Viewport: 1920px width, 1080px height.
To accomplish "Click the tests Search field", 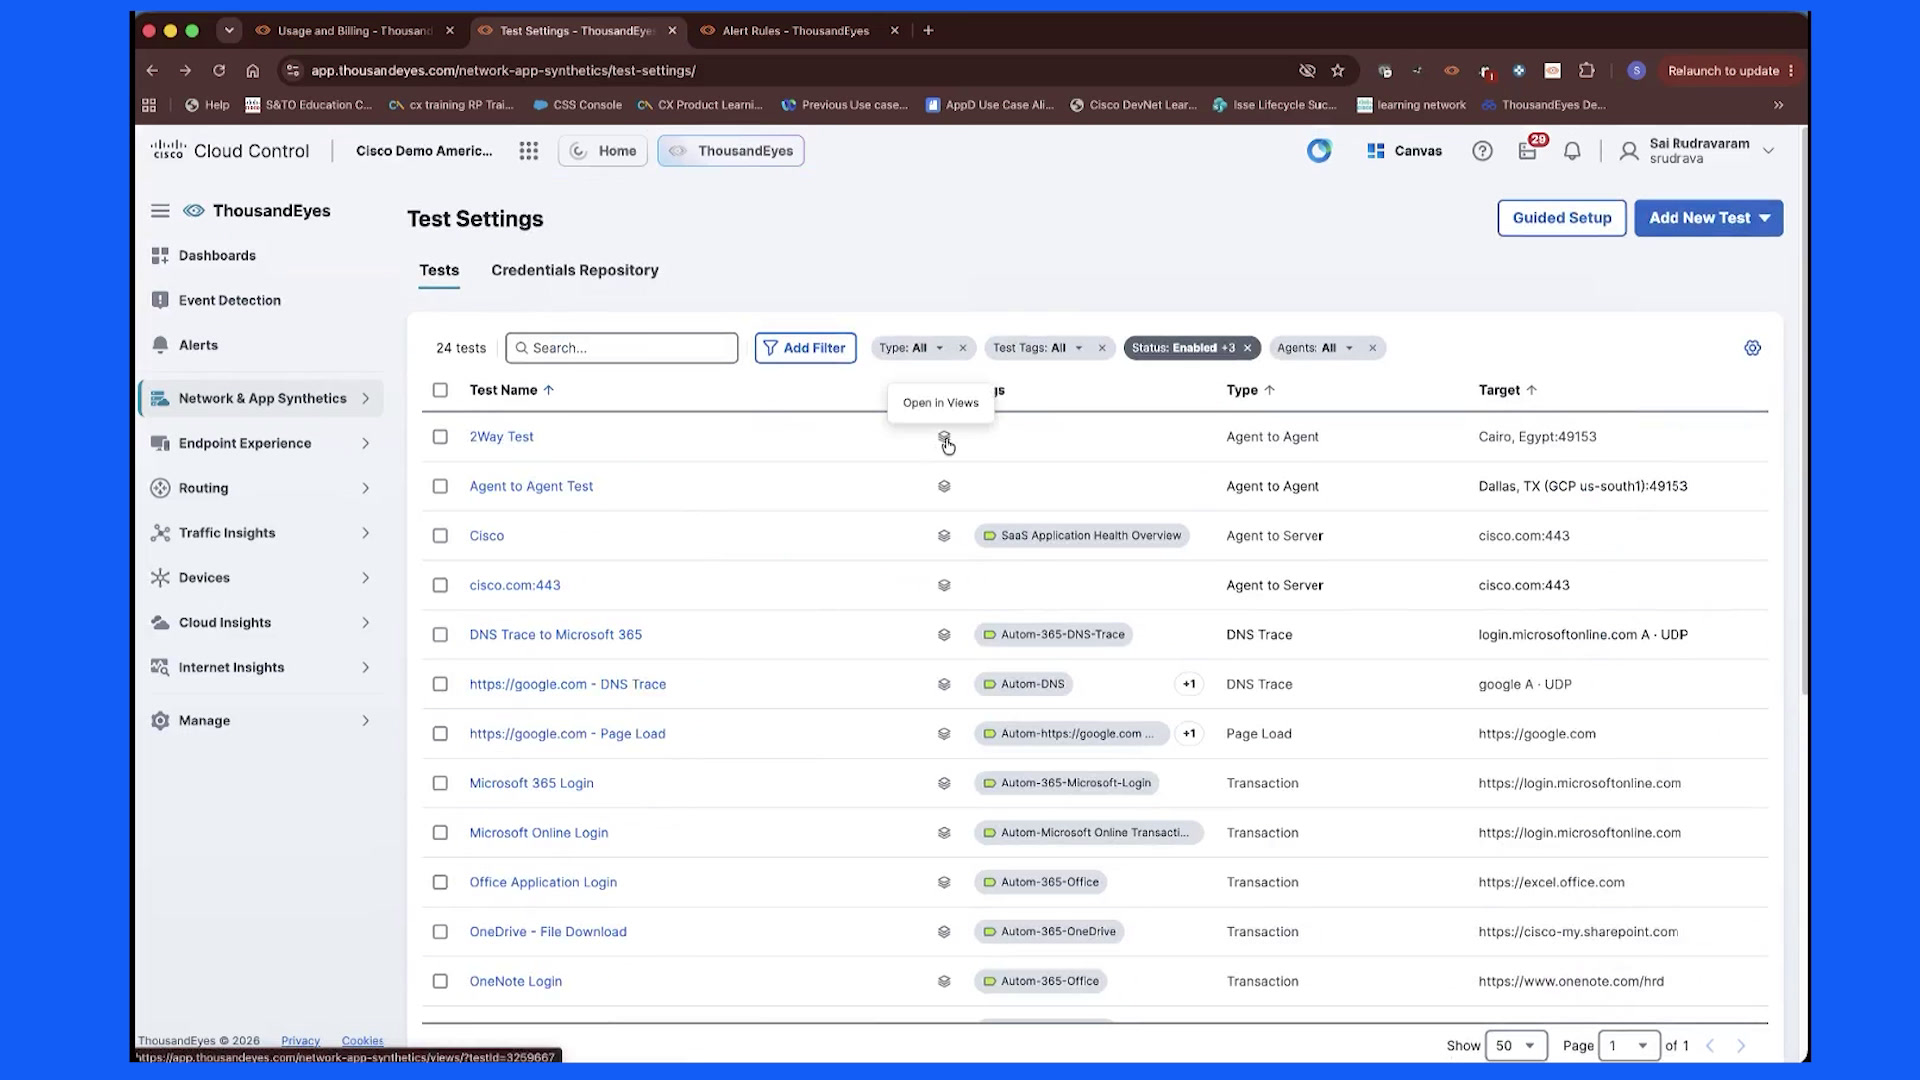I will [x=622, y=348].
